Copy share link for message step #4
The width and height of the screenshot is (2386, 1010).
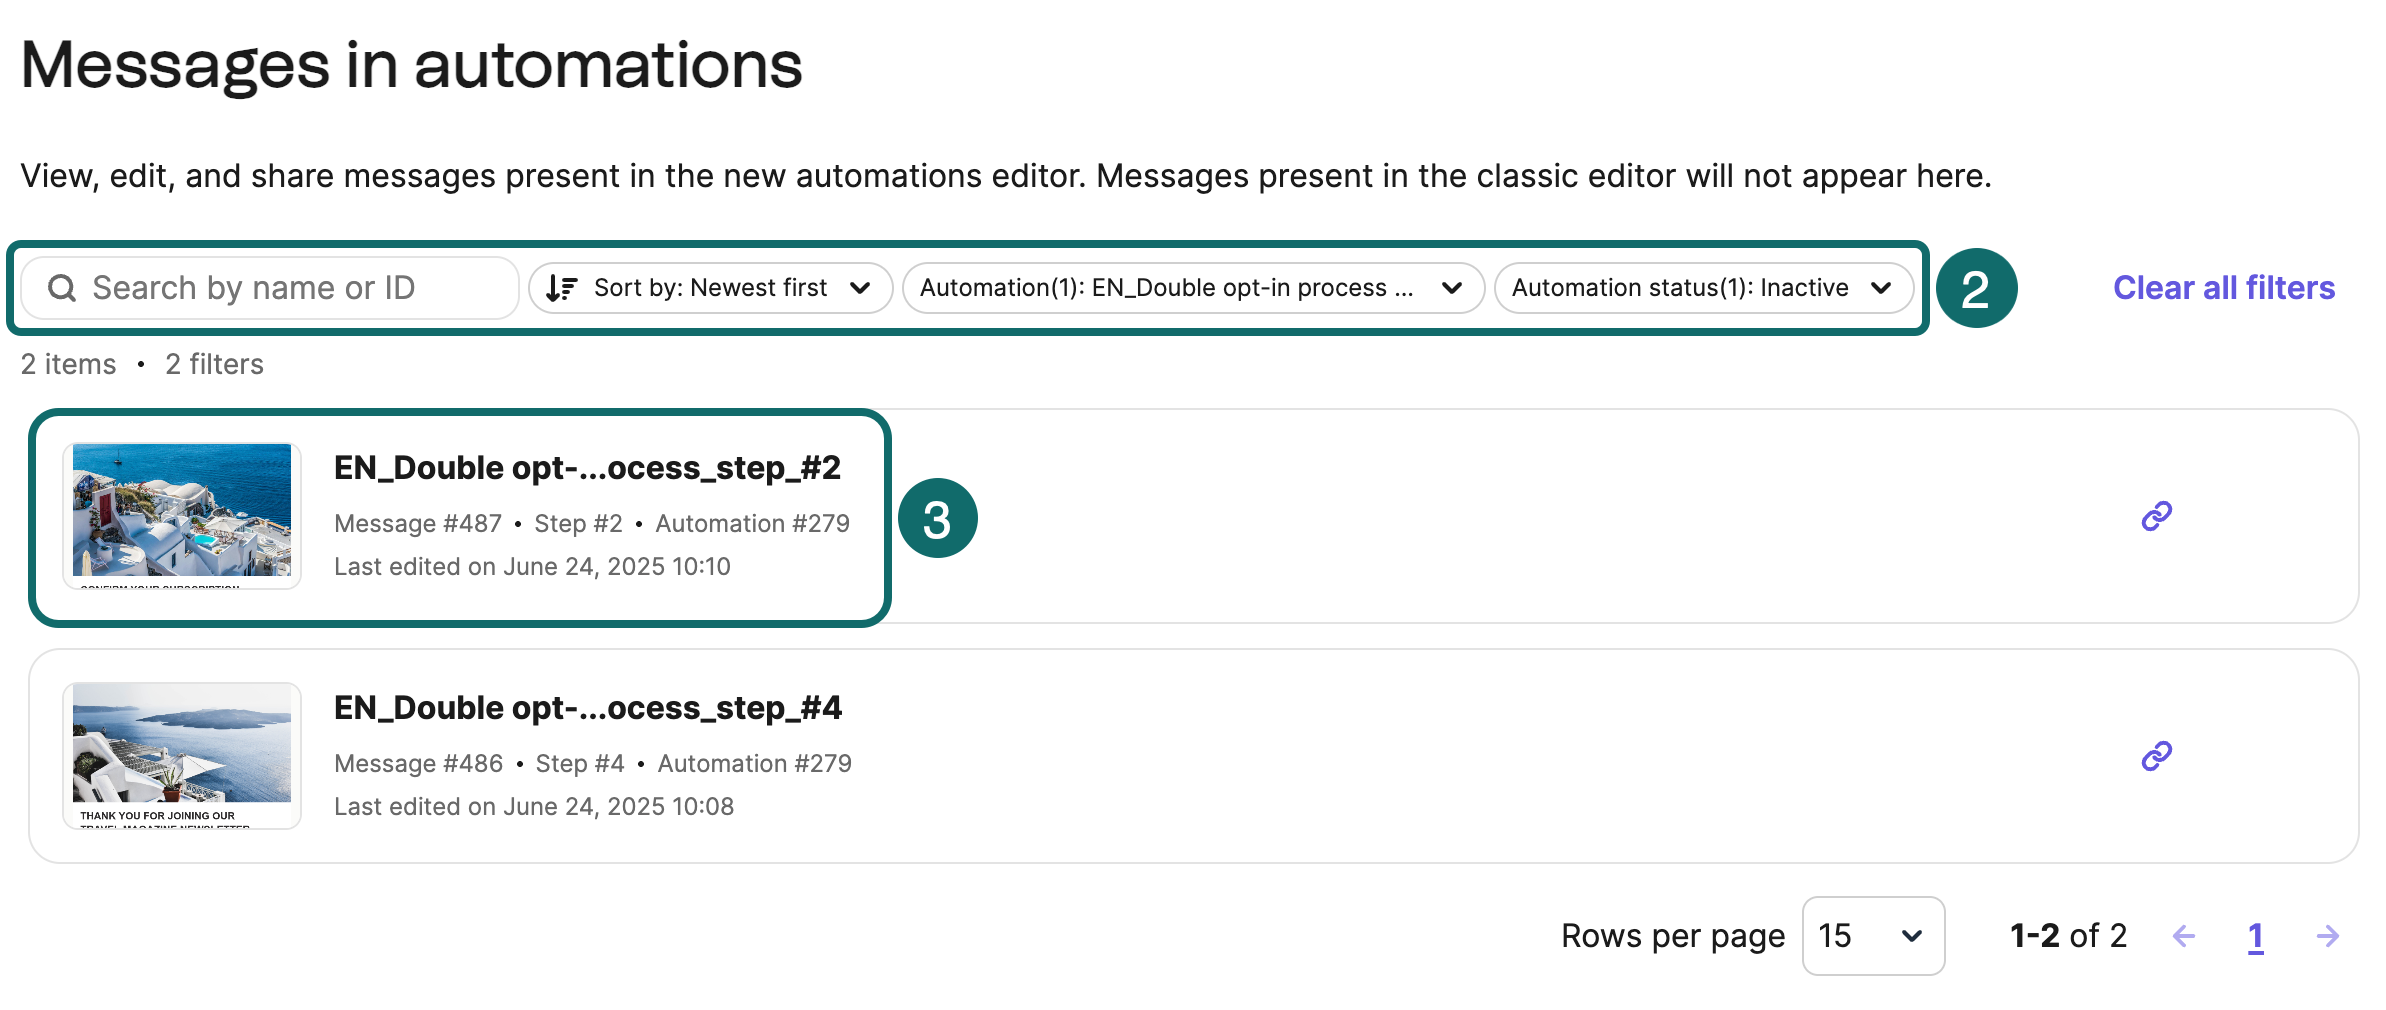tap(2156, 755)
